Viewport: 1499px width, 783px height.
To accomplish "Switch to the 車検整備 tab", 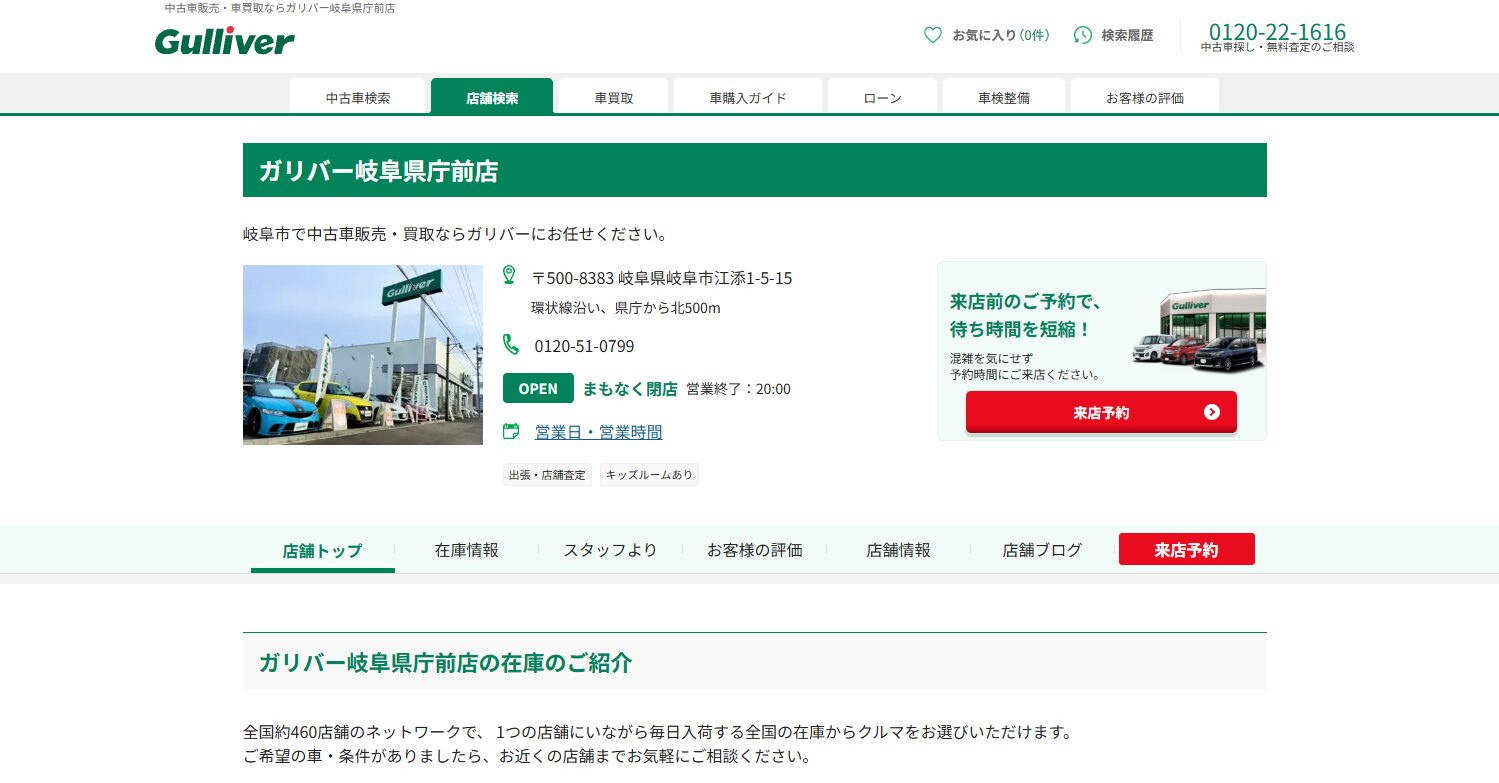I will [1003, 98].
